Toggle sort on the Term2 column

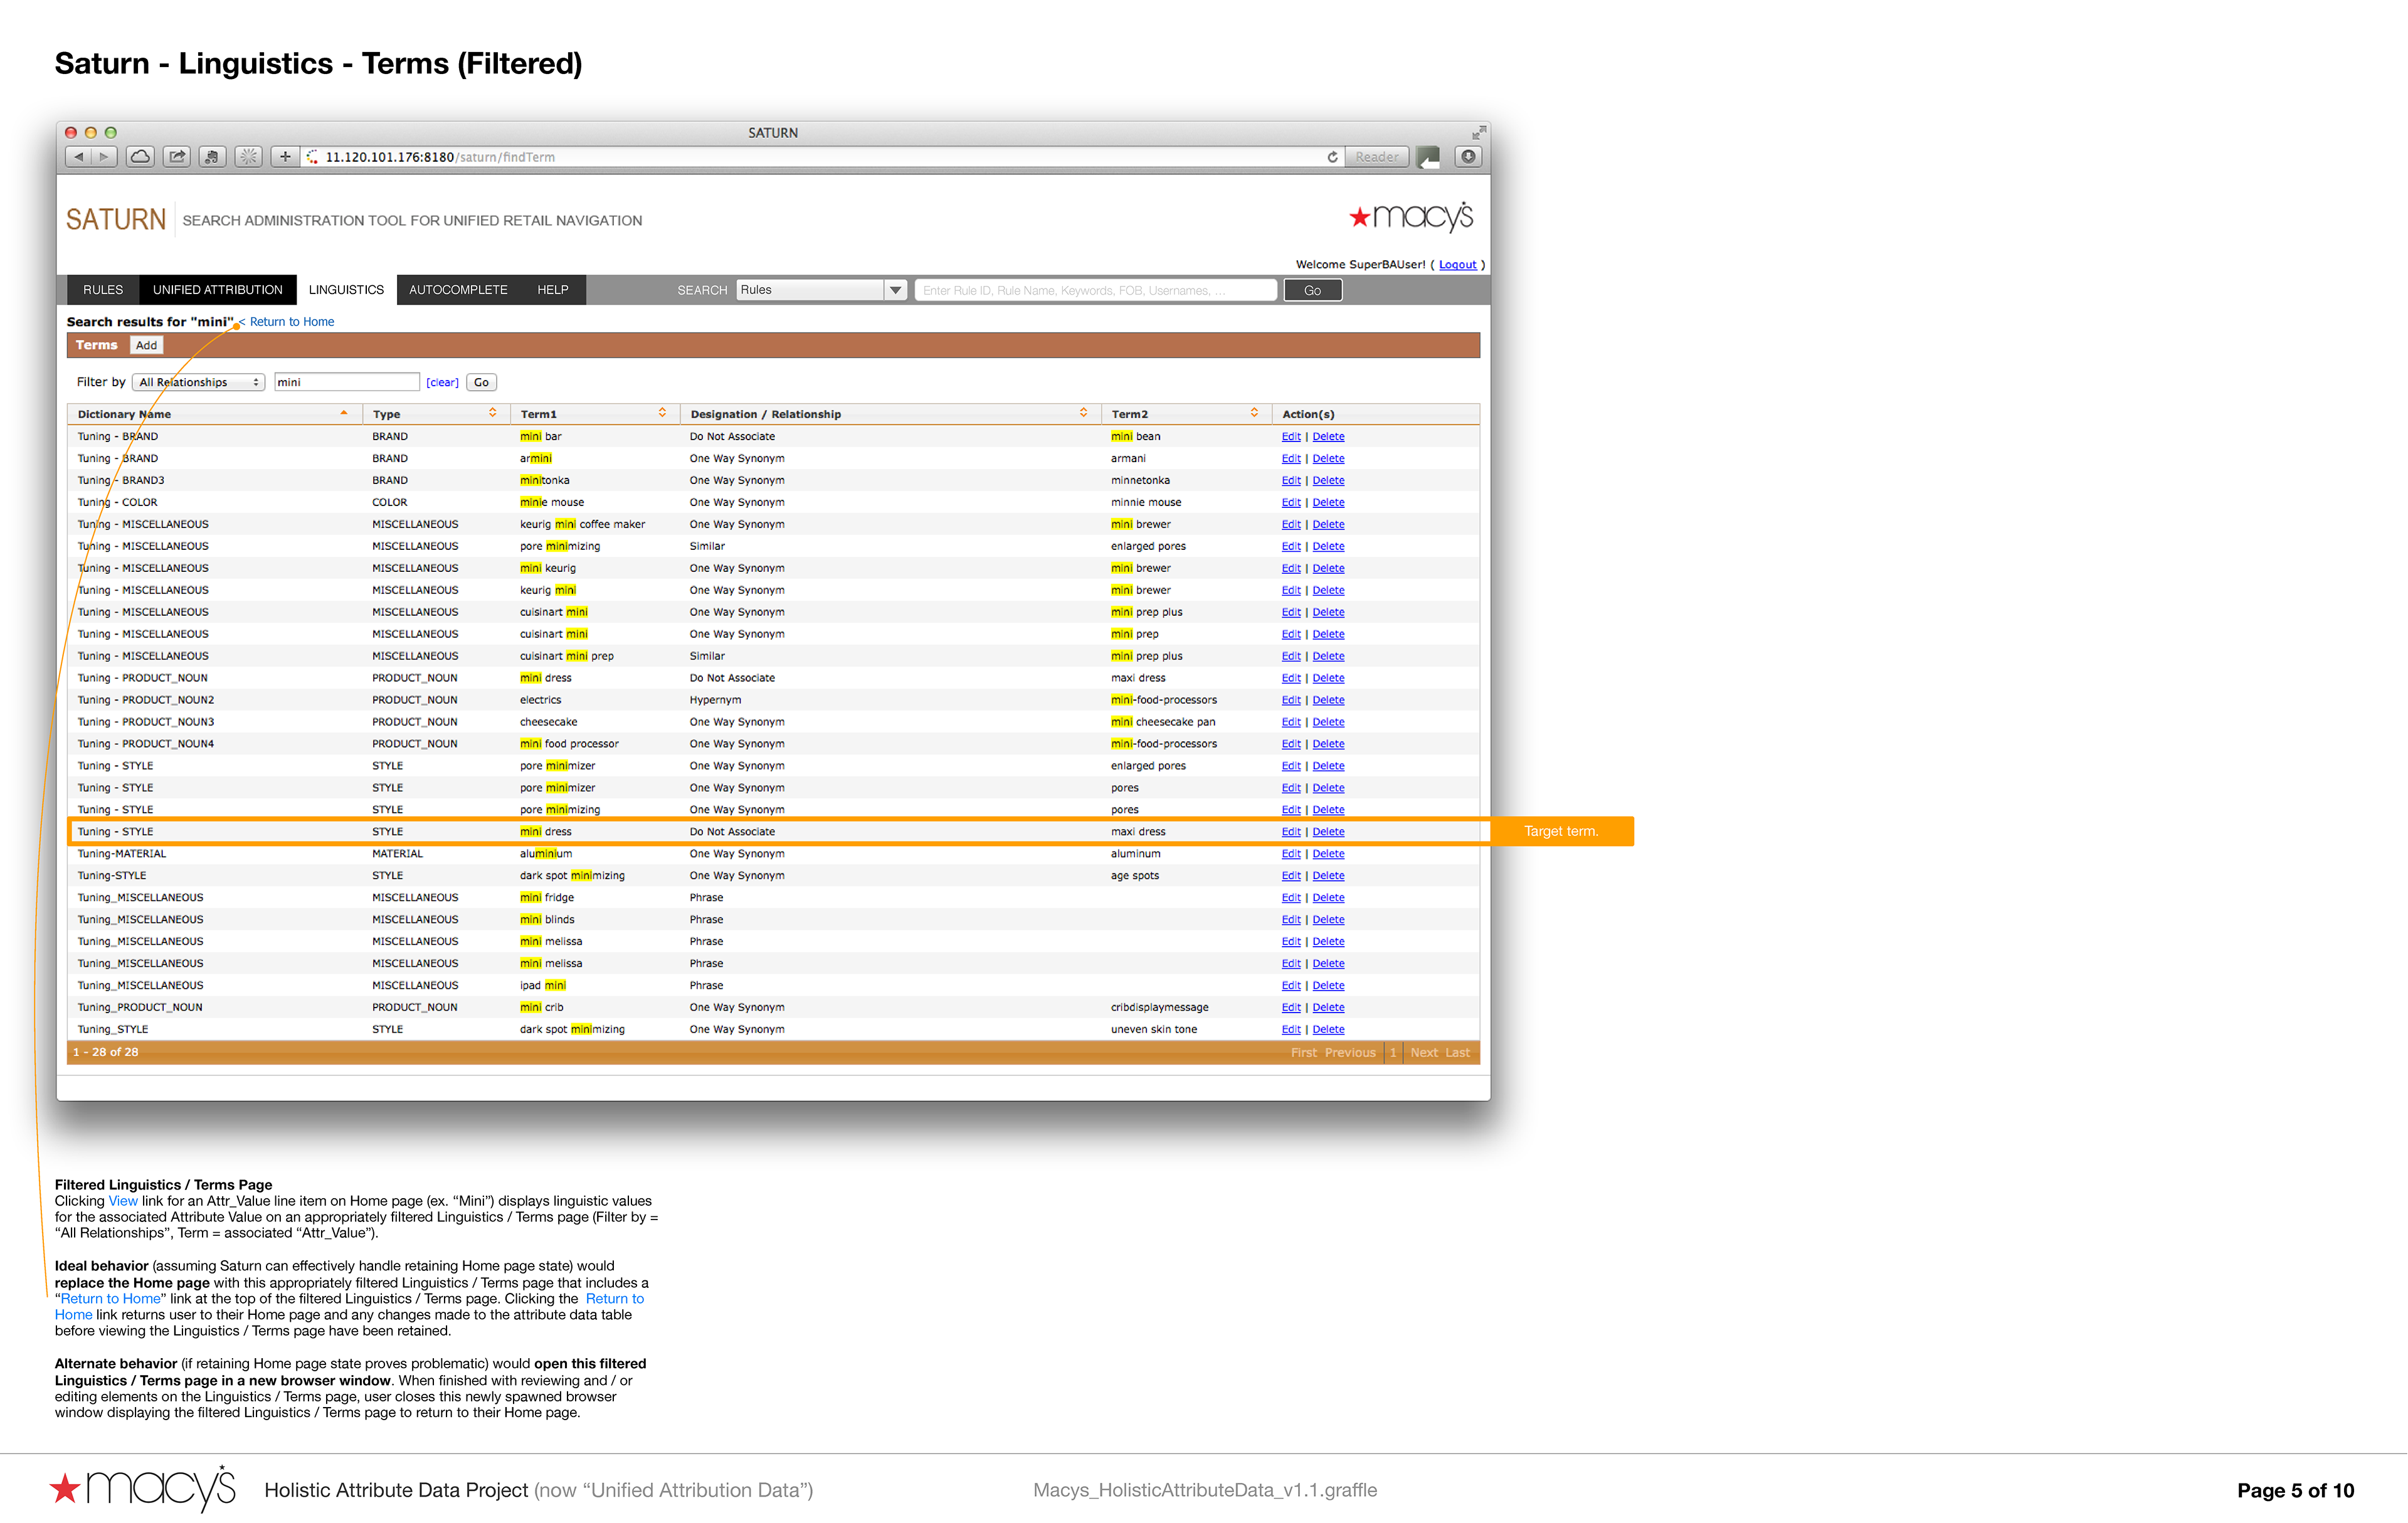[1254, 413]
